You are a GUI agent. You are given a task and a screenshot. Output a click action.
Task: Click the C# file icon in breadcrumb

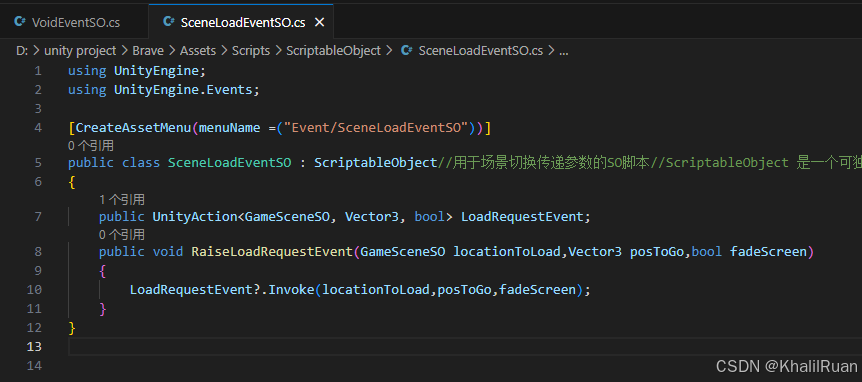click(407, 51)
